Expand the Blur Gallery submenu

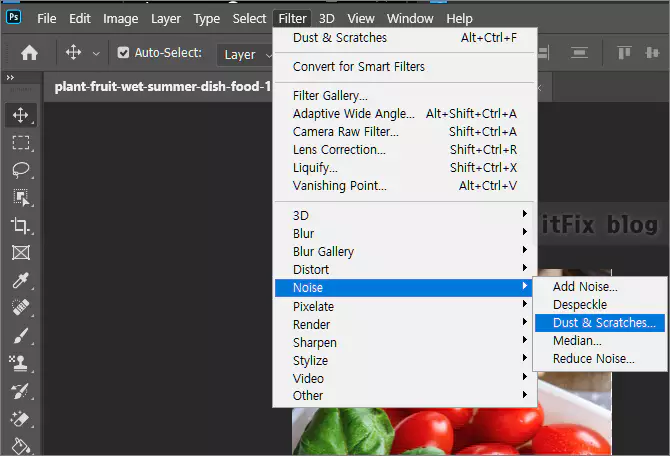(404, 252)
